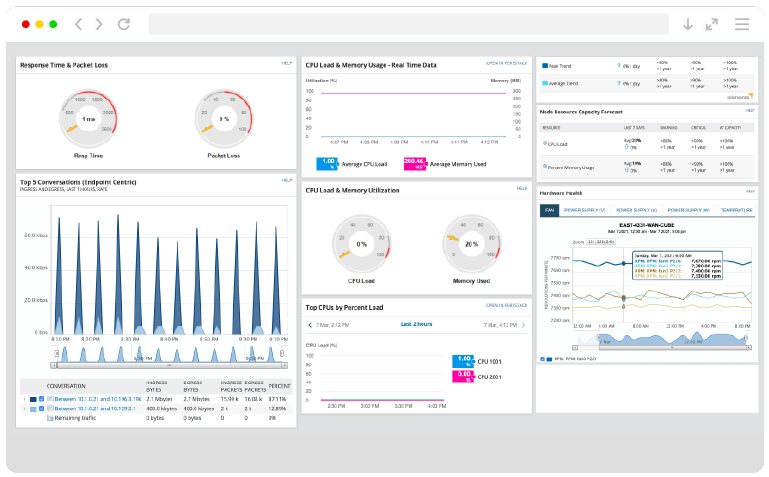Click the left range handle of Hardware Health navigator
This screenshot has height=477, width=769.
tap(598, 338)
